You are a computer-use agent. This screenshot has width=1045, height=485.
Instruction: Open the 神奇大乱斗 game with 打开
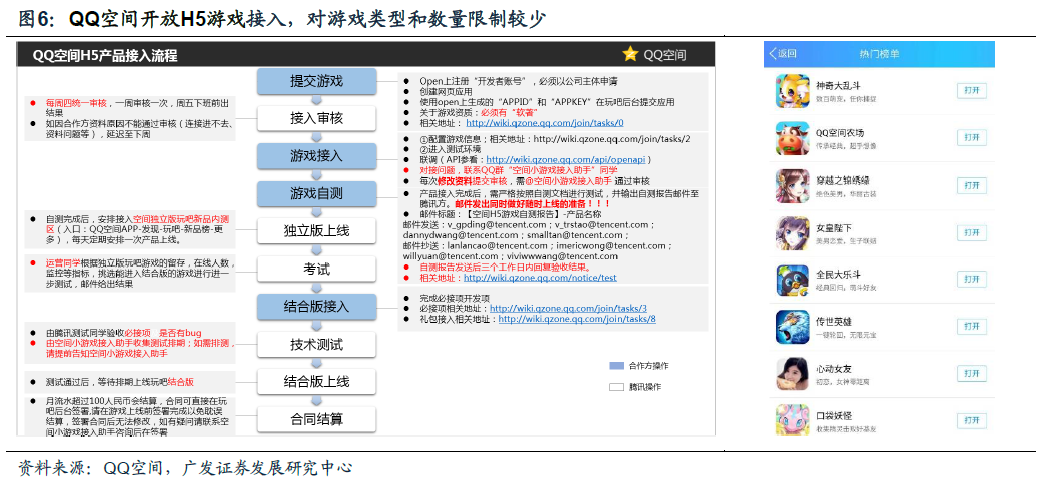(x=972, y=91)
